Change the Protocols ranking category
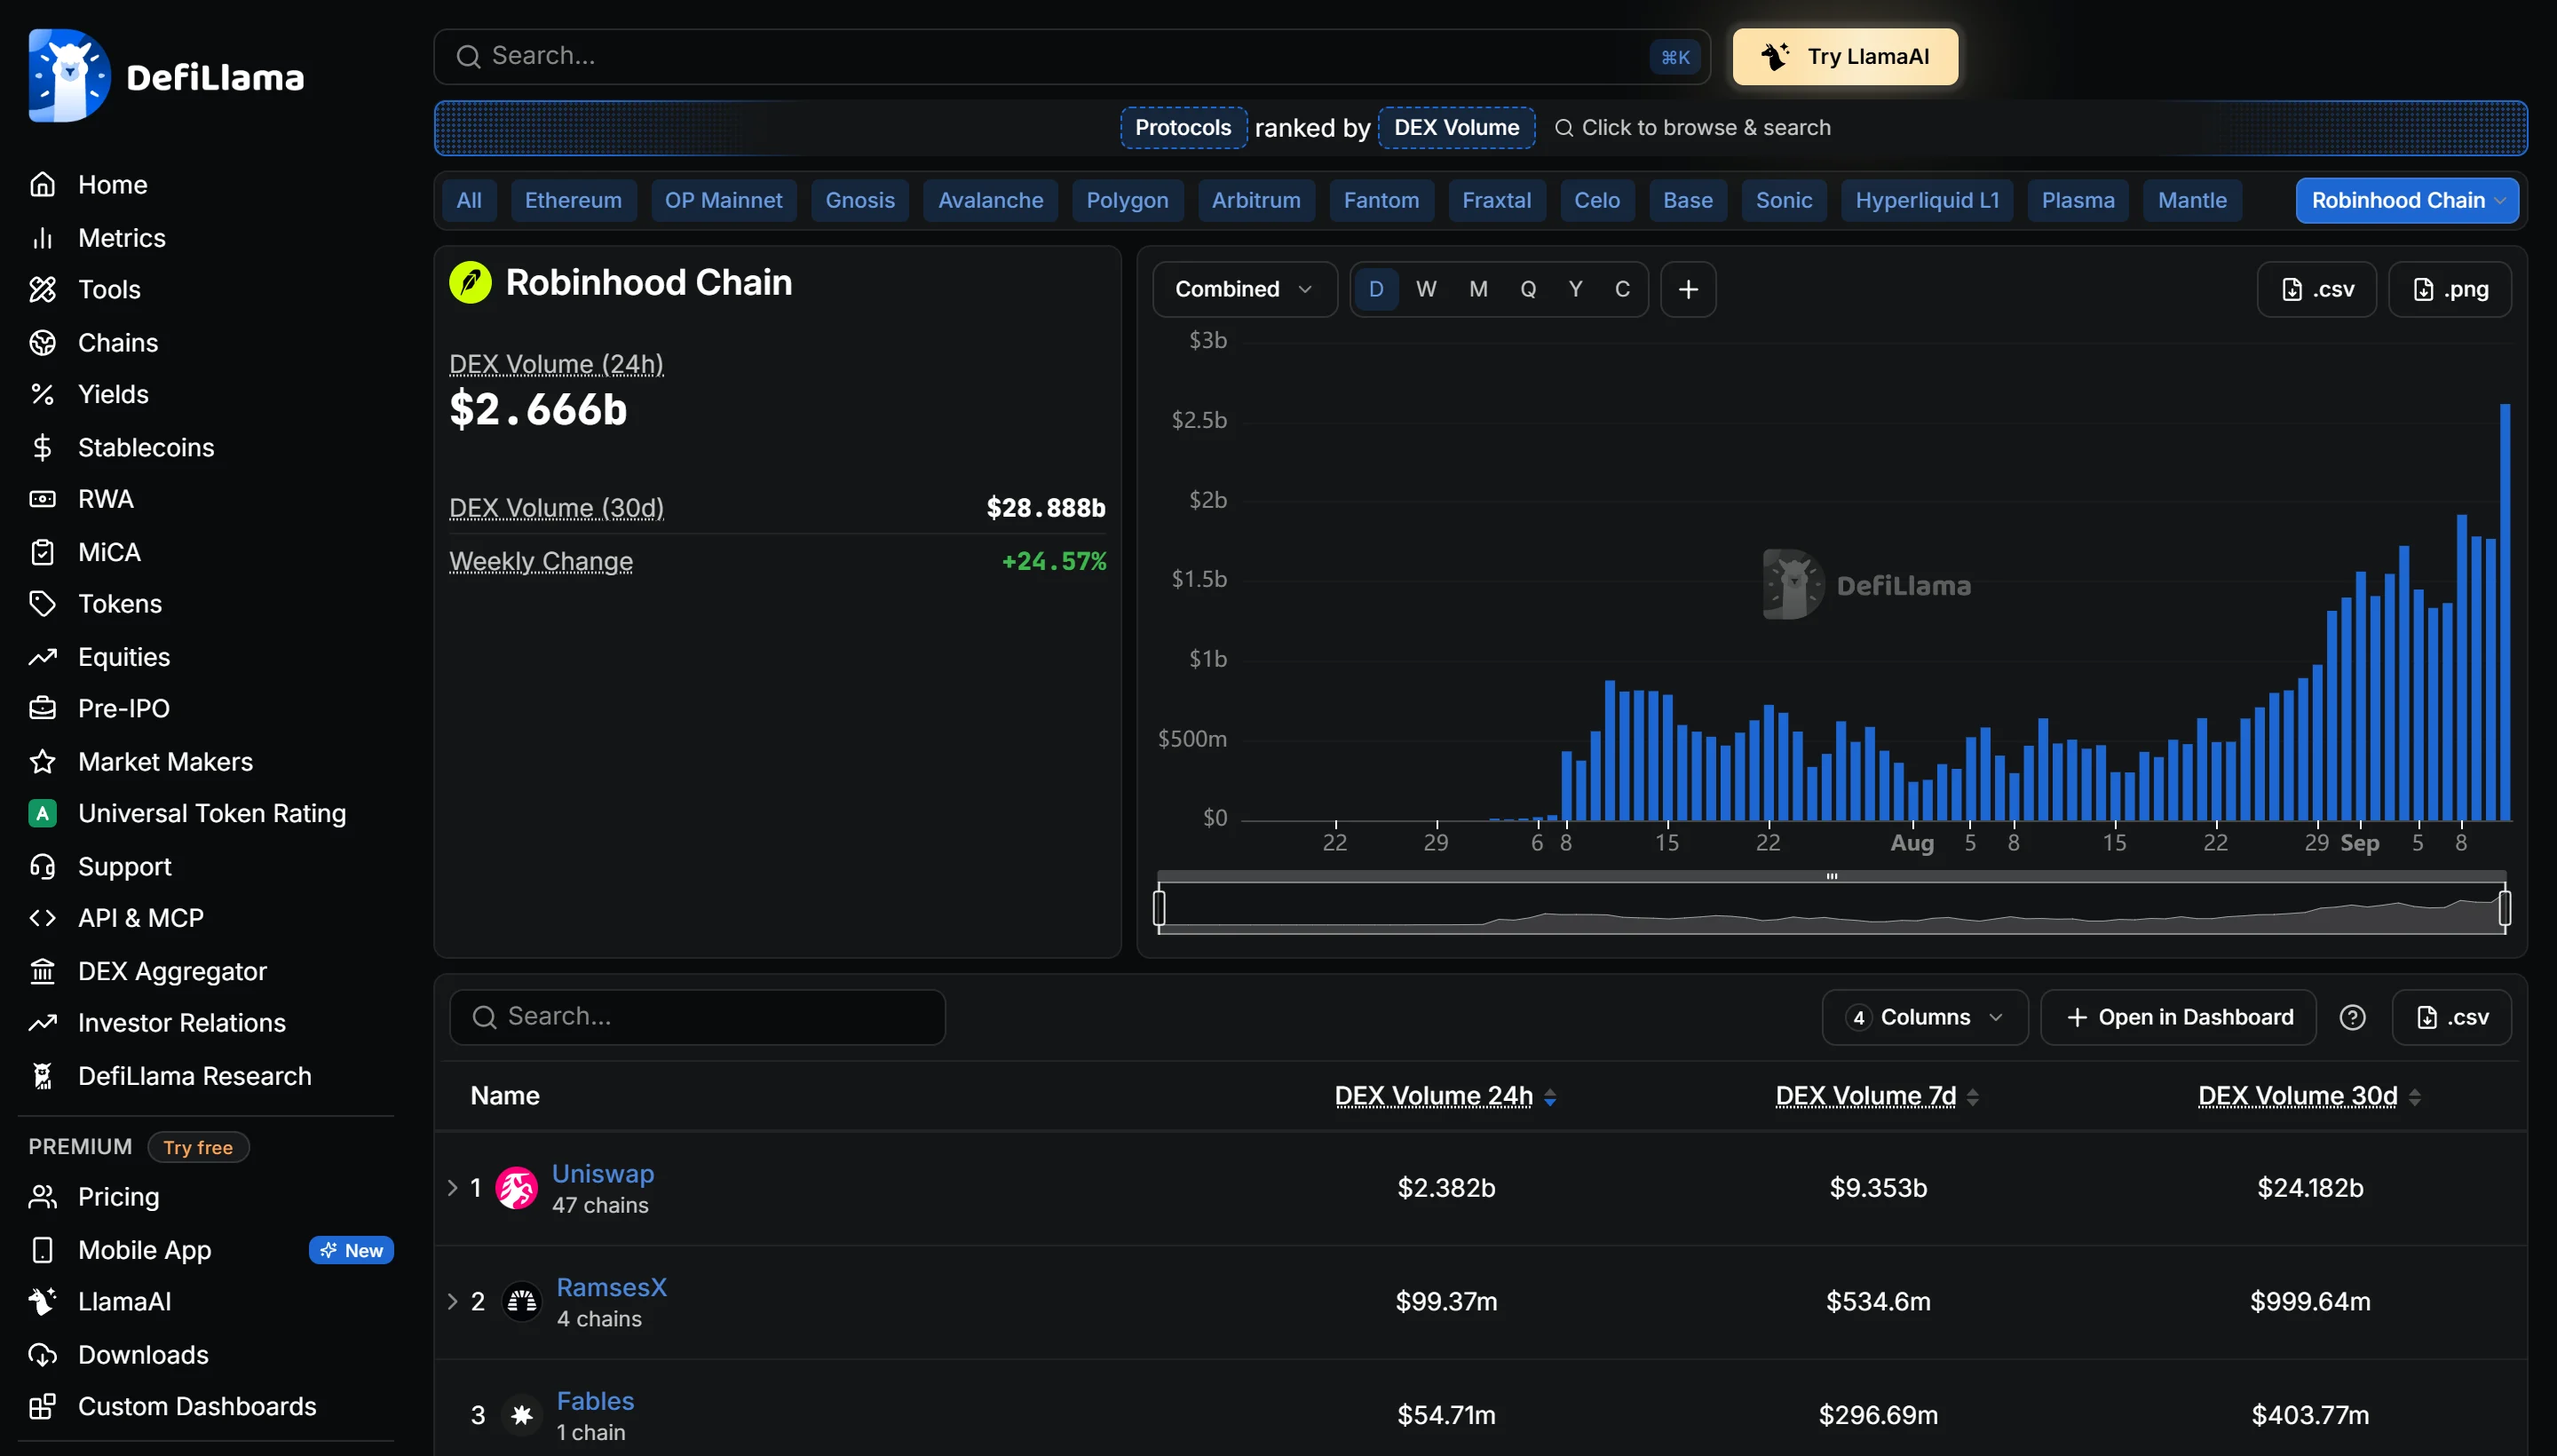2557x1456 pixels. (1183, 128)
